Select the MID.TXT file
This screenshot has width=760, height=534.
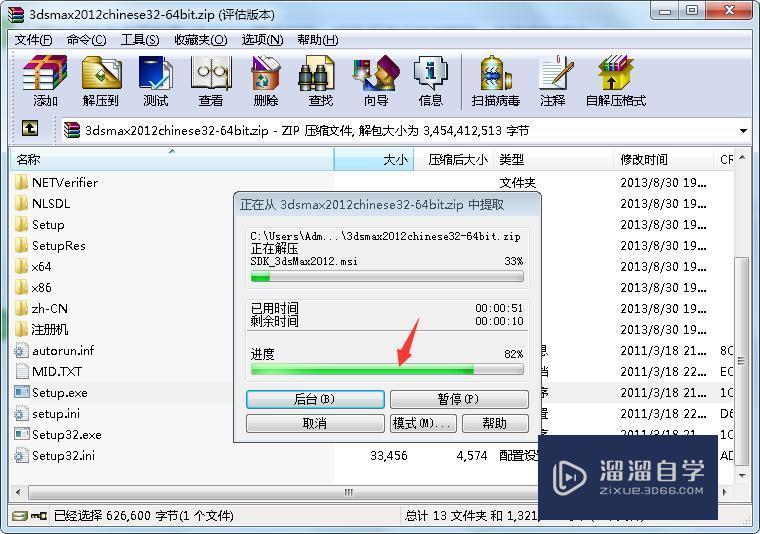pyautogui.click(x=48, y=372)
